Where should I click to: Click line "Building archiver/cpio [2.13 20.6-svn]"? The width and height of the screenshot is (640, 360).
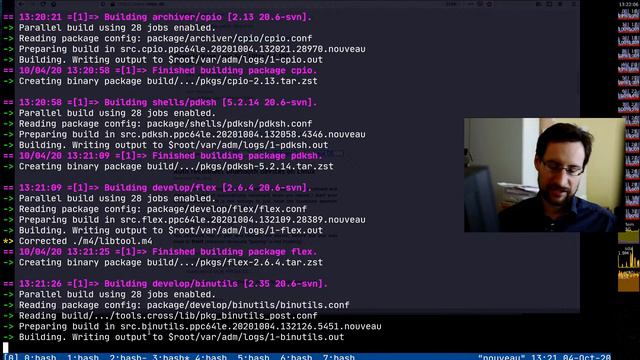[157, 17]
